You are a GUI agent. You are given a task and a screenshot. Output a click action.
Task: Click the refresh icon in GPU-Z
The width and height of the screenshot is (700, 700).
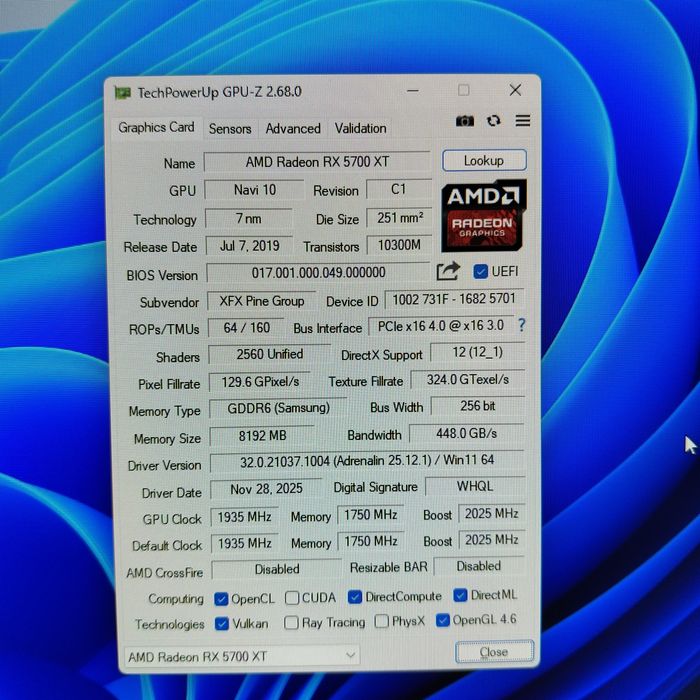click(494, 121)
